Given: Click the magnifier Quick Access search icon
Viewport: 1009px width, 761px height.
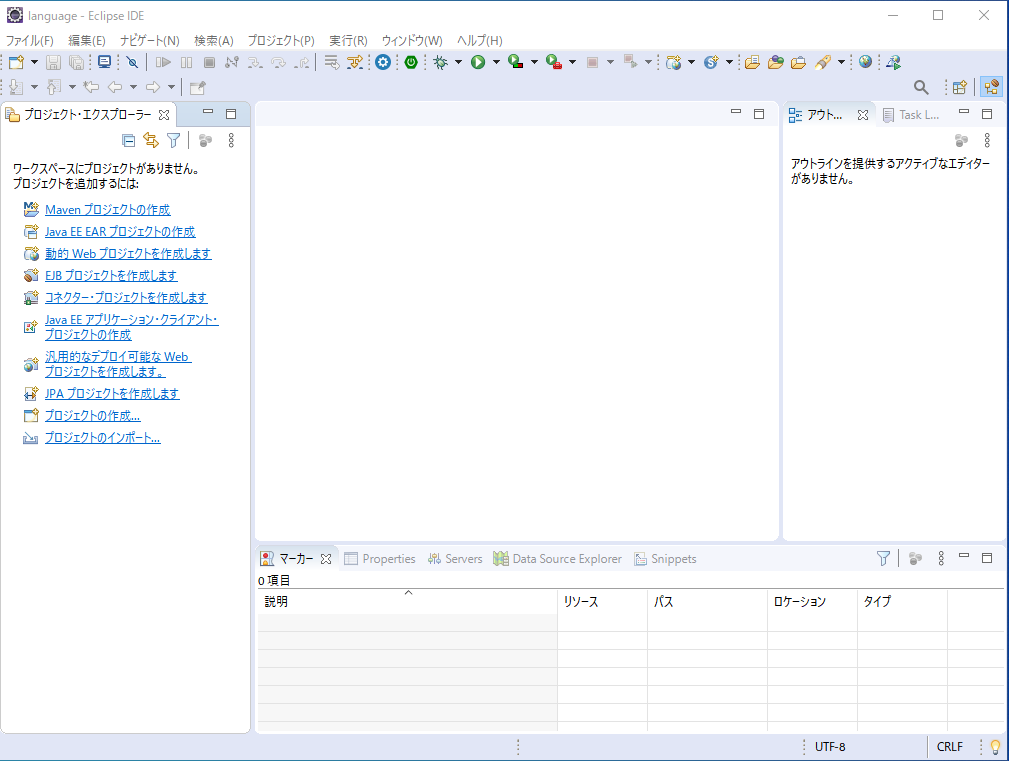Looking at the screenshot, I should (x=921, y=87).
